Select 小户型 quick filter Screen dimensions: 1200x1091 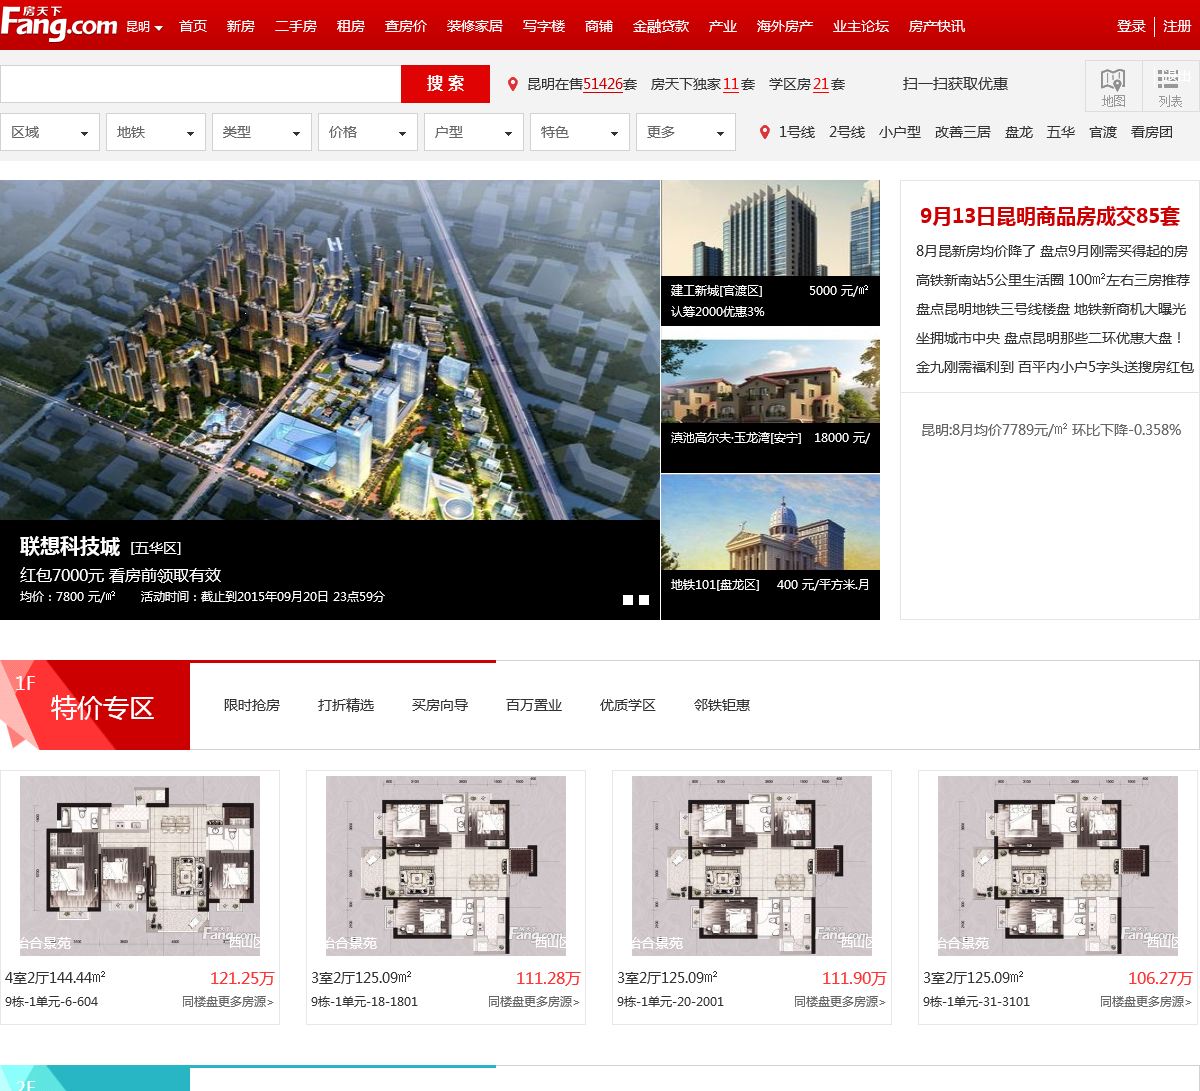pos(900,132)
